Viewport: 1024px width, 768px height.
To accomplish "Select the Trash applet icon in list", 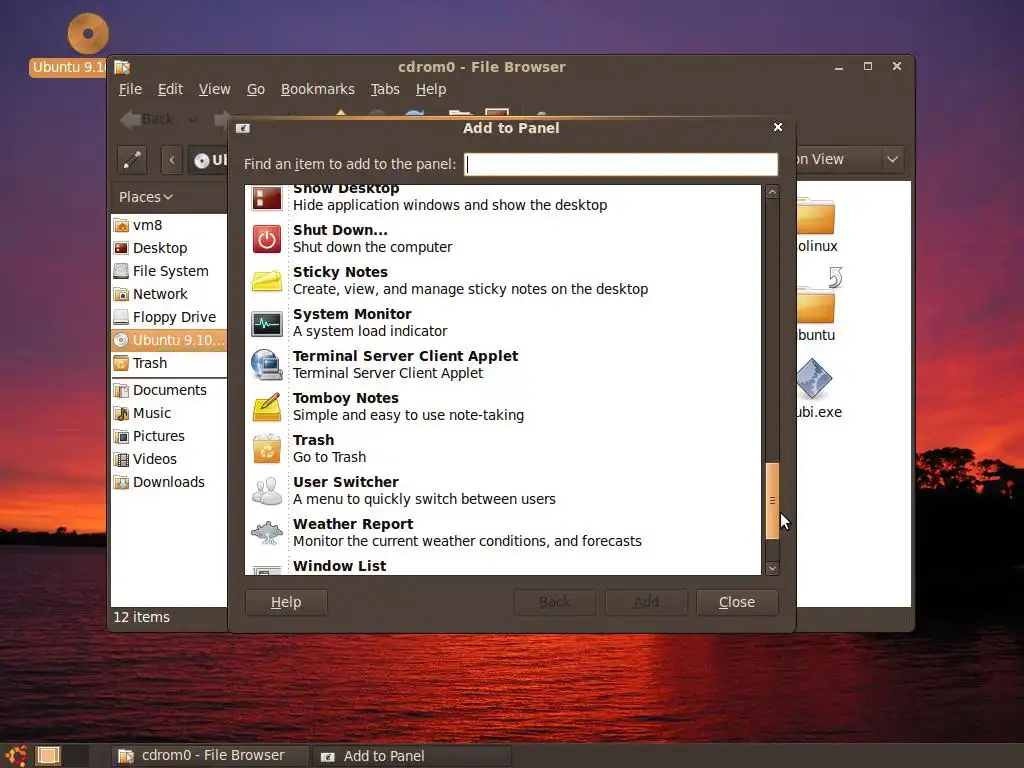I will (266, 449).
